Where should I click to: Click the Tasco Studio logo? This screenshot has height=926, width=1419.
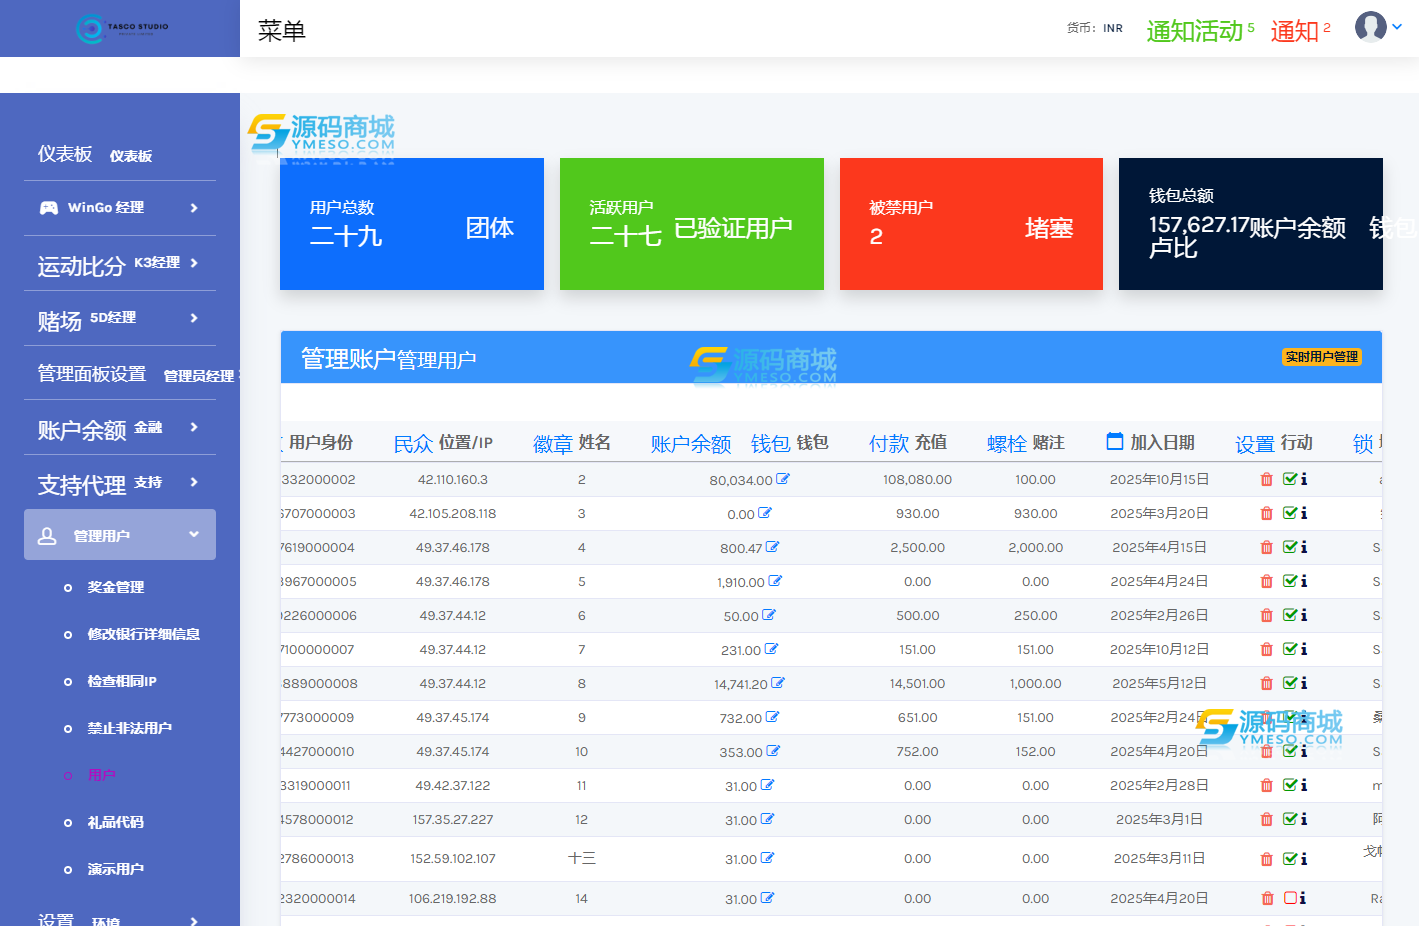[x=121, y=28]
